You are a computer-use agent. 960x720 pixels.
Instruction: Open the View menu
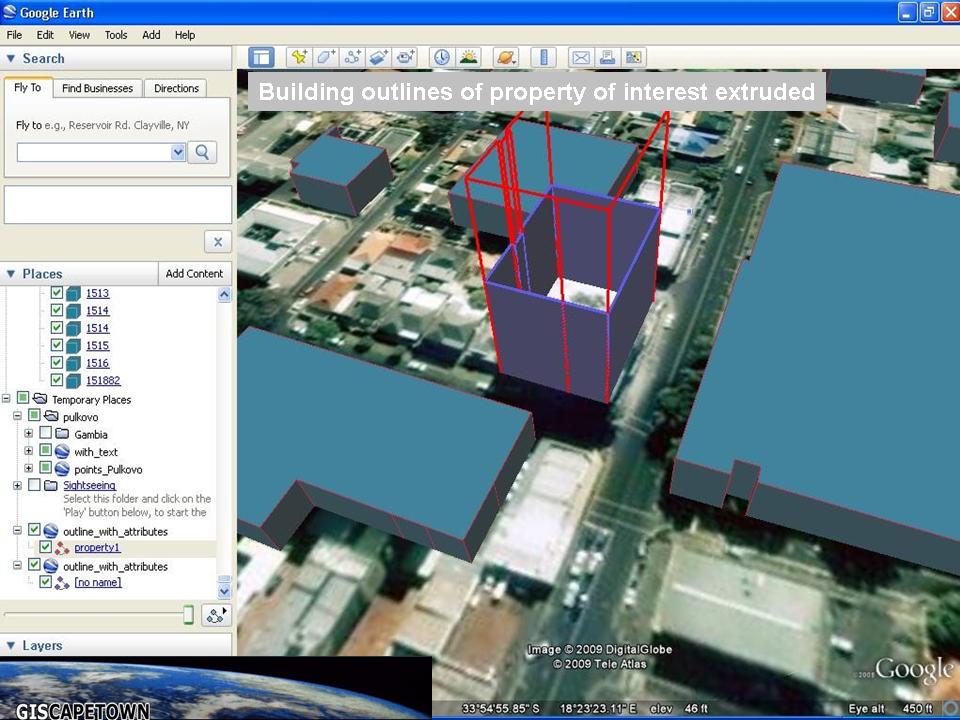(79, 35)
